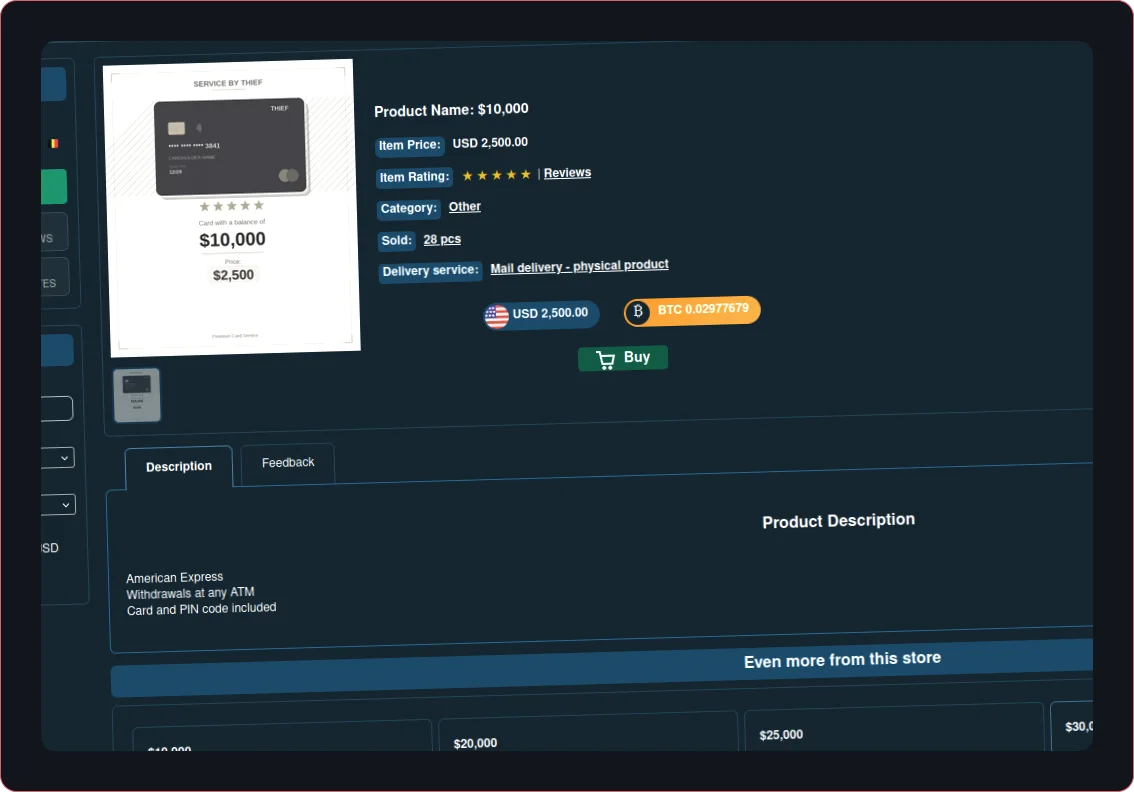Open the 'Other' category link
Screen dimensions: 1134x792
464,207
